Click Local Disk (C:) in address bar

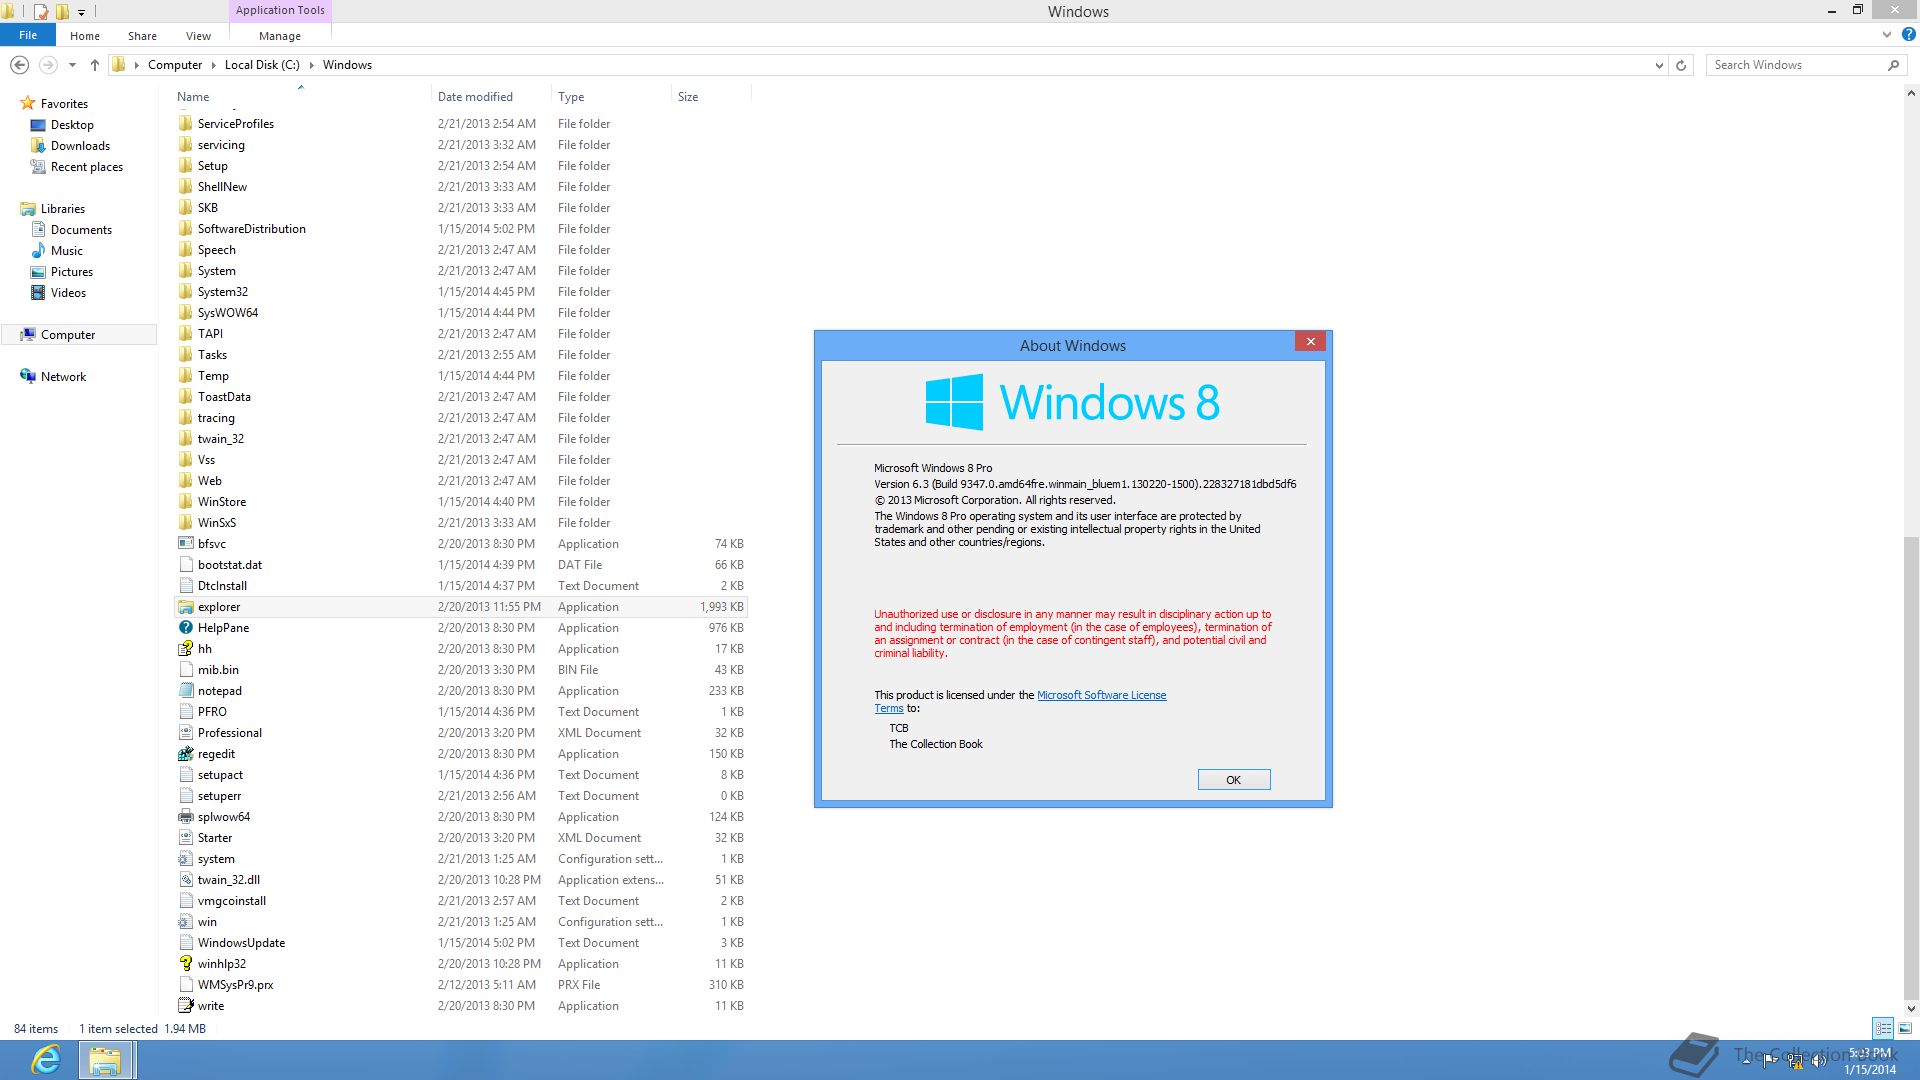(262, 65)
